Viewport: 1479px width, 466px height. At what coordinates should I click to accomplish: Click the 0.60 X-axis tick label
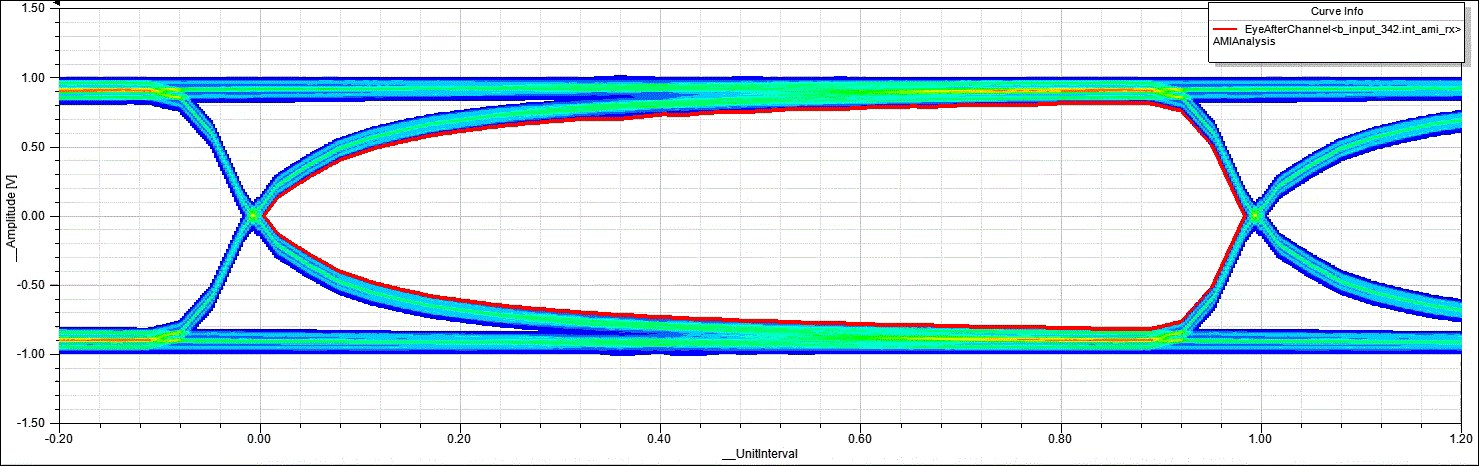(x=860, y=437)
